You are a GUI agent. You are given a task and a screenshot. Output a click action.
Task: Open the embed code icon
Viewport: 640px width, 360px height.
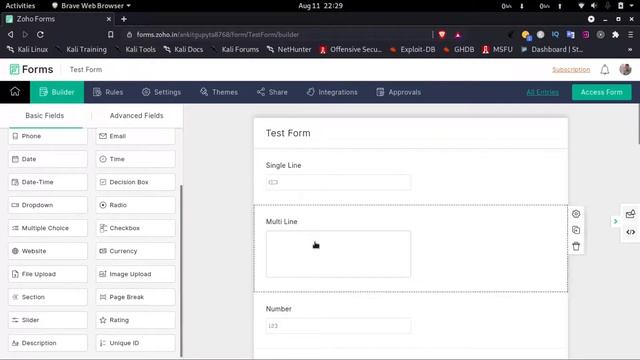[x=630, y=232]
